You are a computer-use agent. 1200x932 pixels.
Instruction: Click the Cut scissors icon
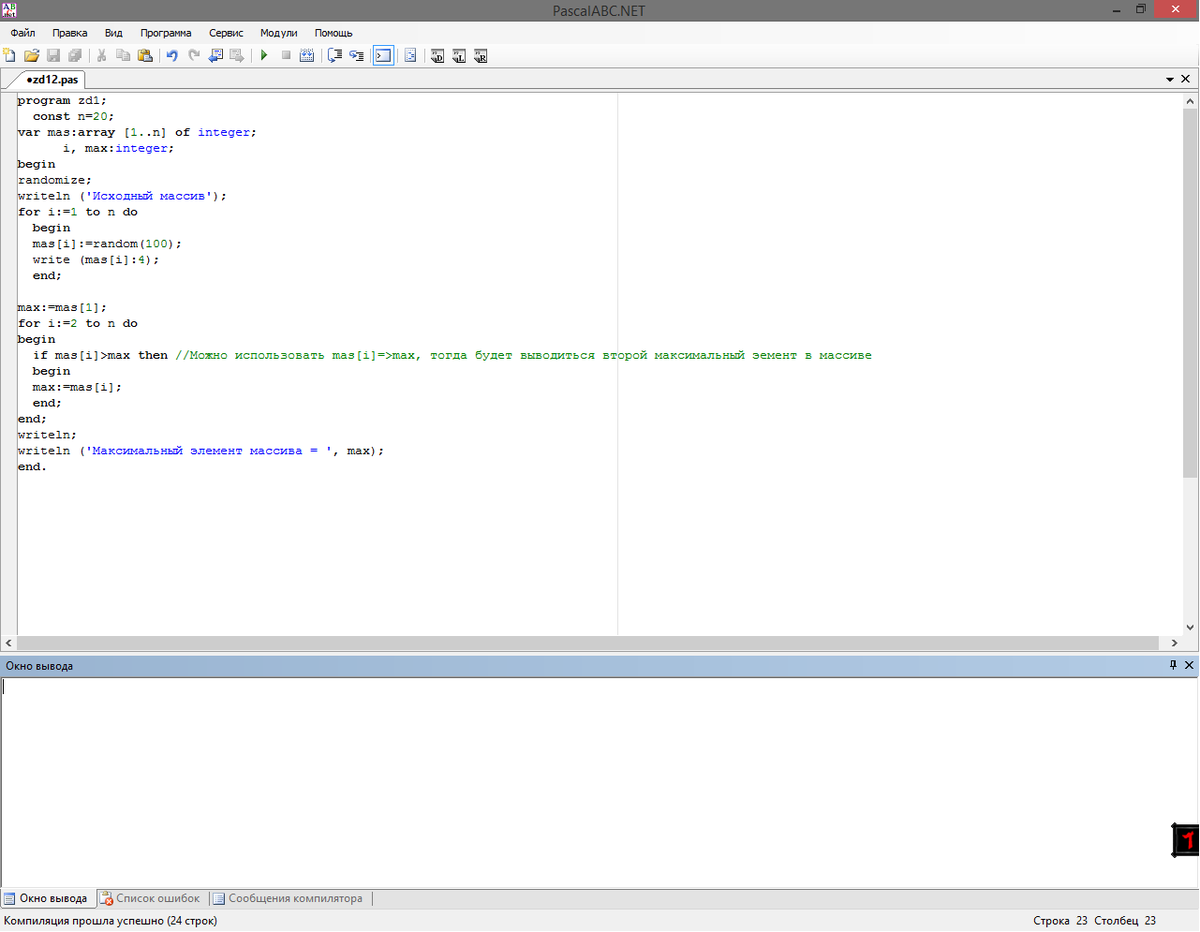click(101, 56)
